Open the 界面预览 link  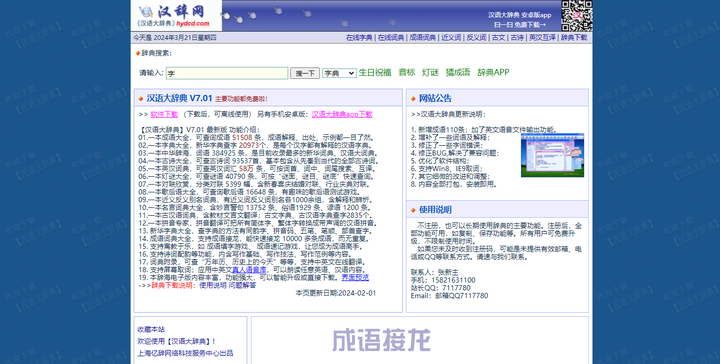[355, 278]
